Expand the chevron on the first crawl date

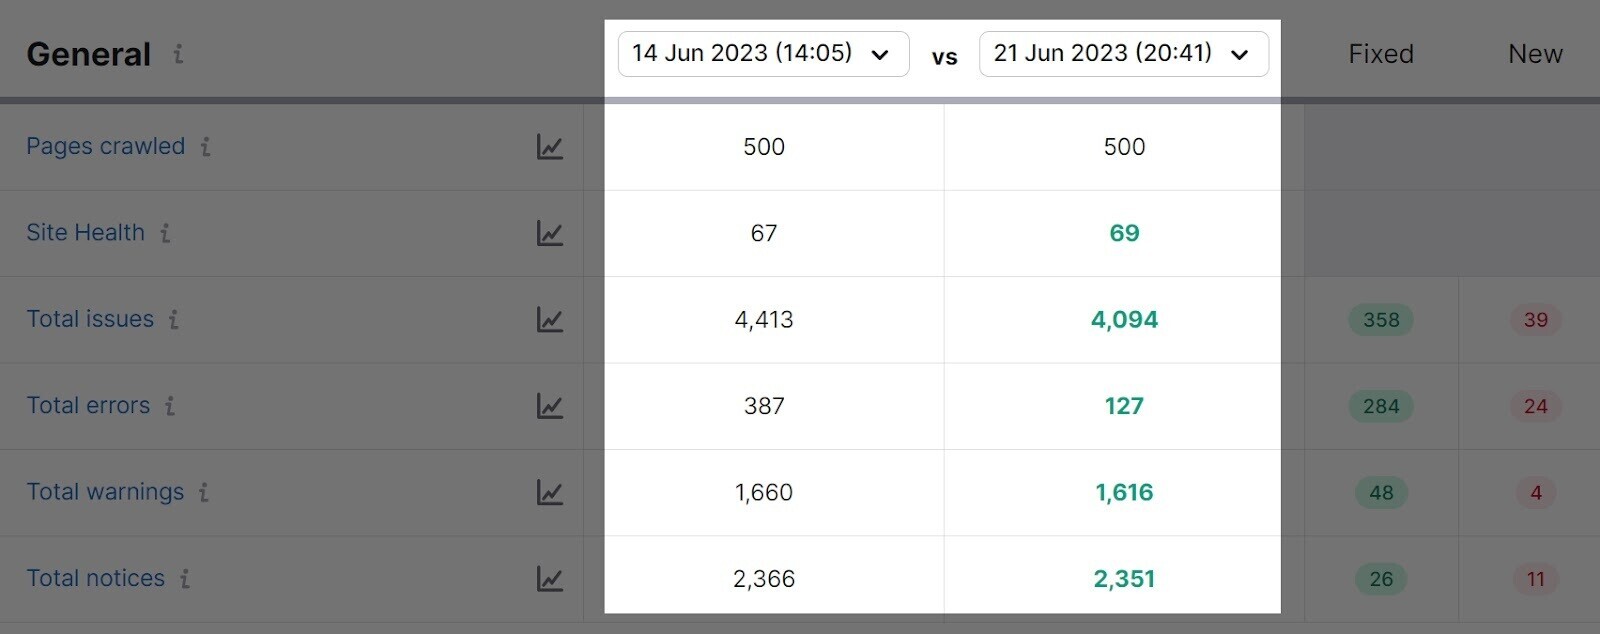(x=880, y=56)
